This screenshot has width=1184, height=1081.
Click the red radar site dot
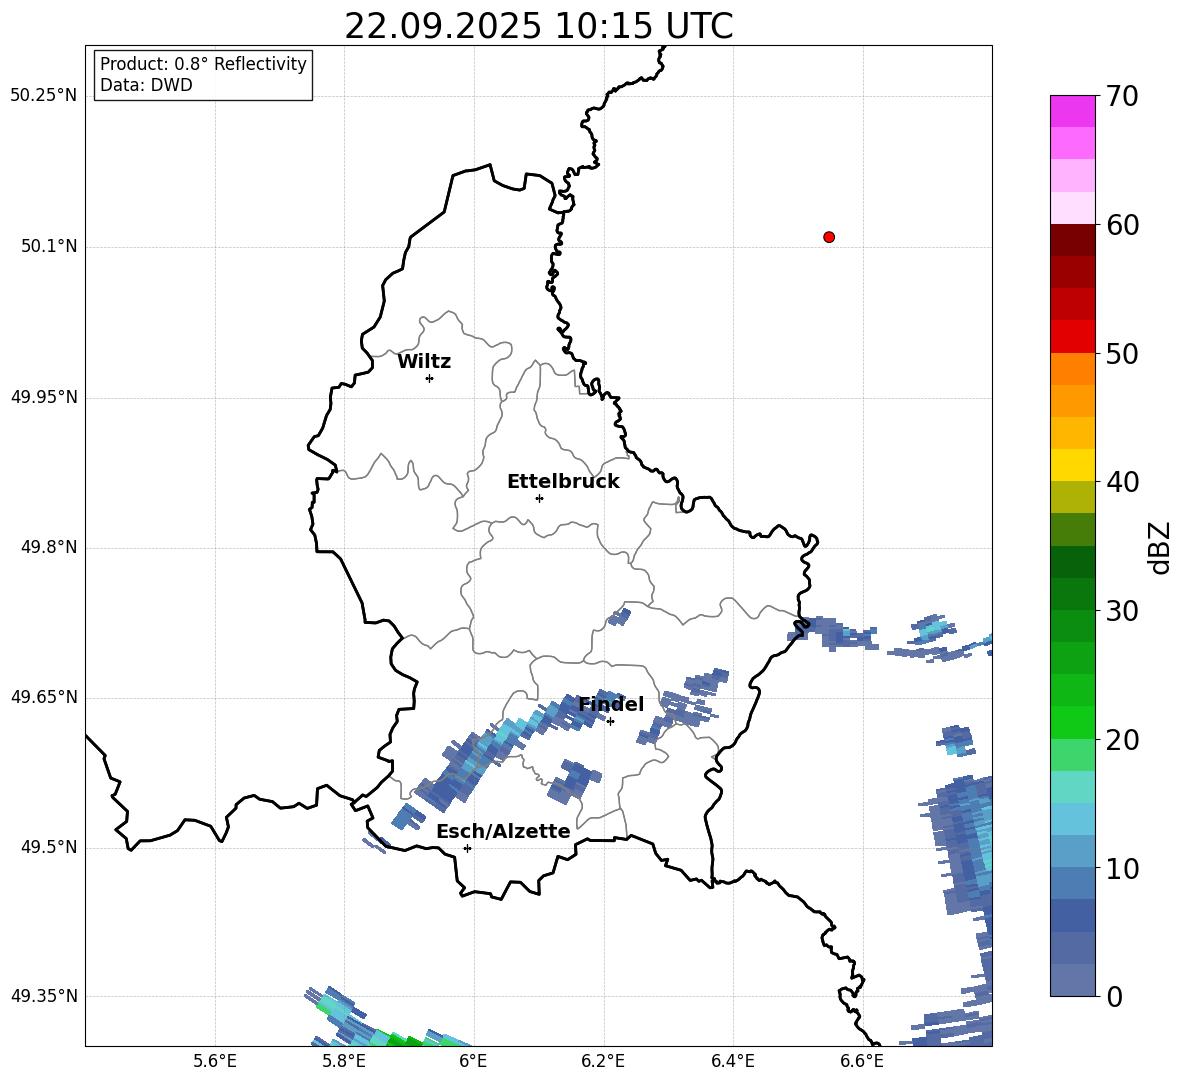coord(829,237)
